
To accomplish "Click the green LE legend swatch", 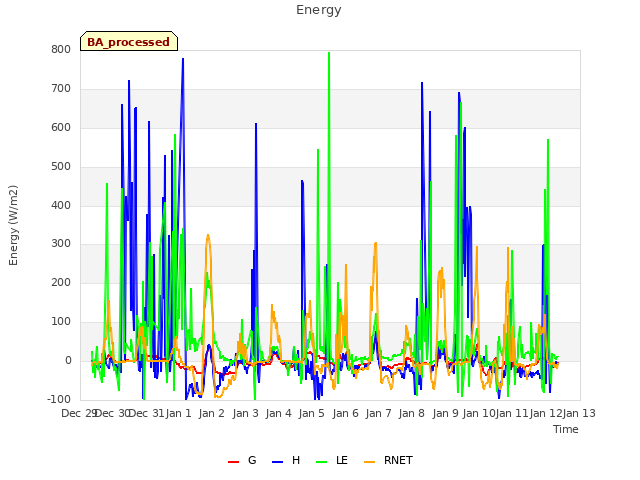I will [322, 462].
